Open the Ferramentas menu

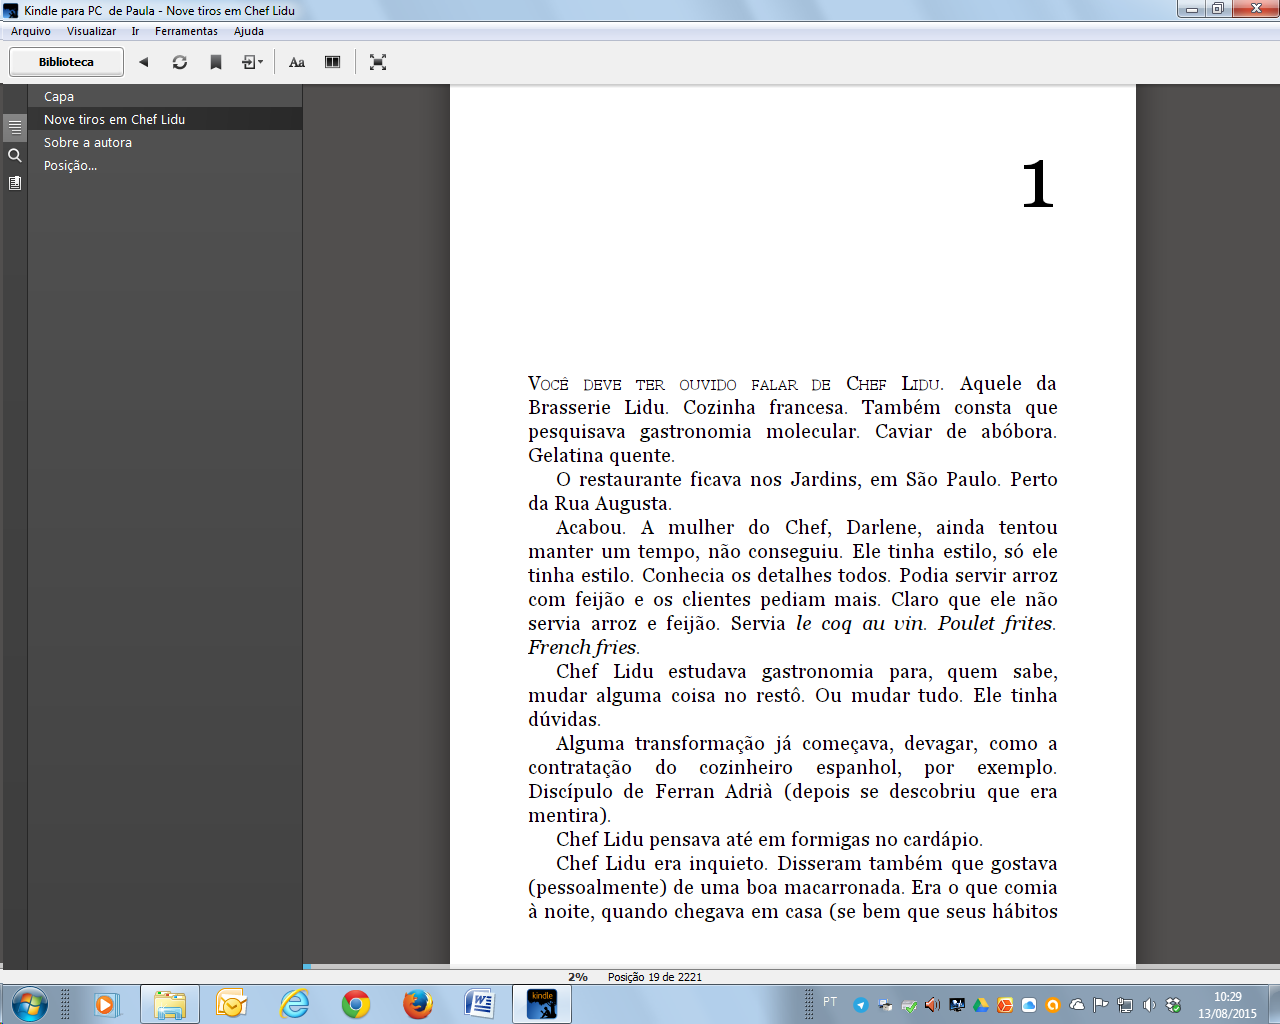pyautogui.click(x=186, y=31)
